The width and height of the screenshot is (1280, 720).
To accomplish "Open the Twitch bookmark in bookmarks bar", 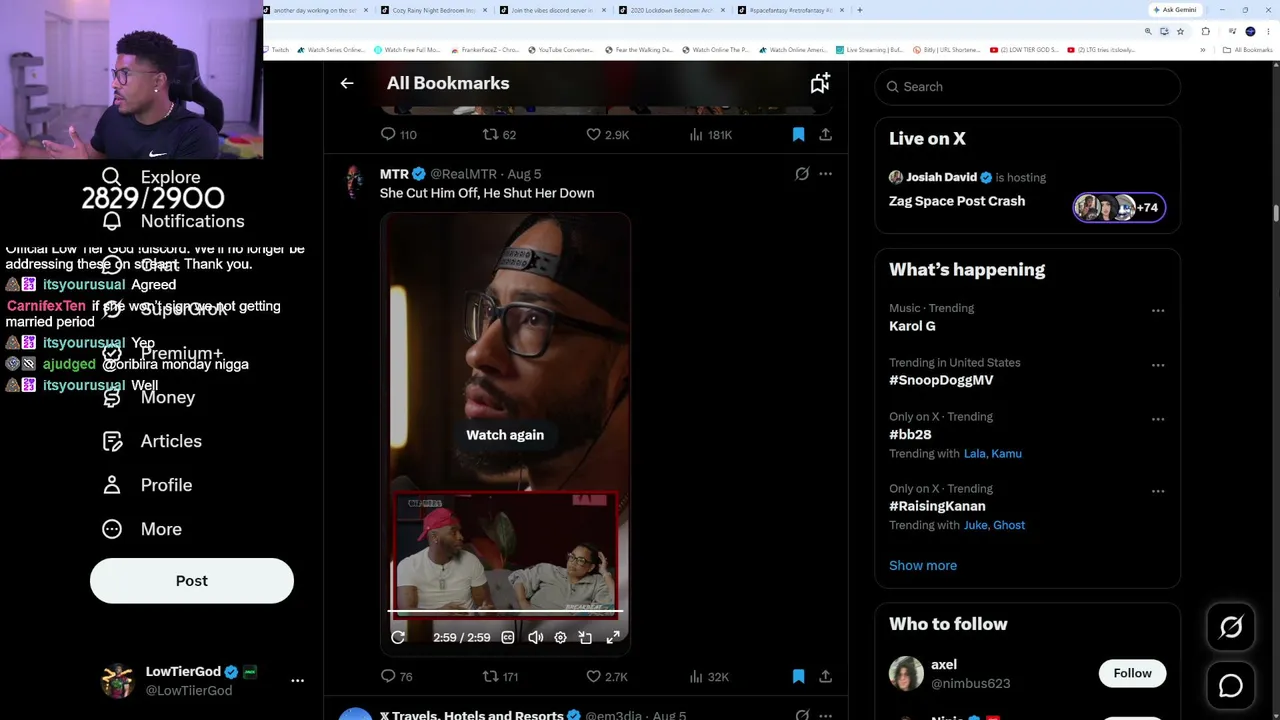I will click(276, 50).
